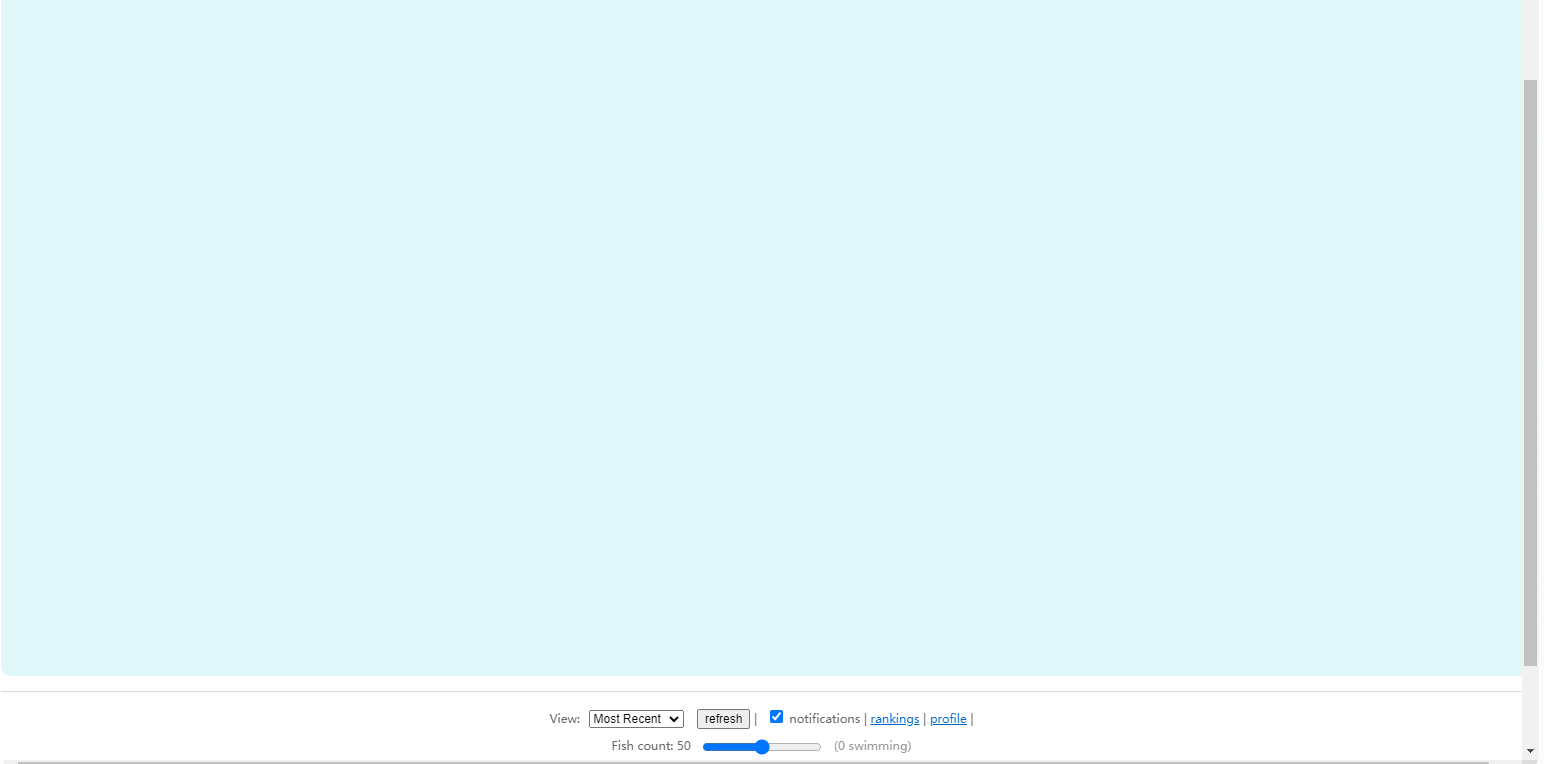
Task: Click the horizontal scrollbar at the page bottom
Action: tap(750, 762)
